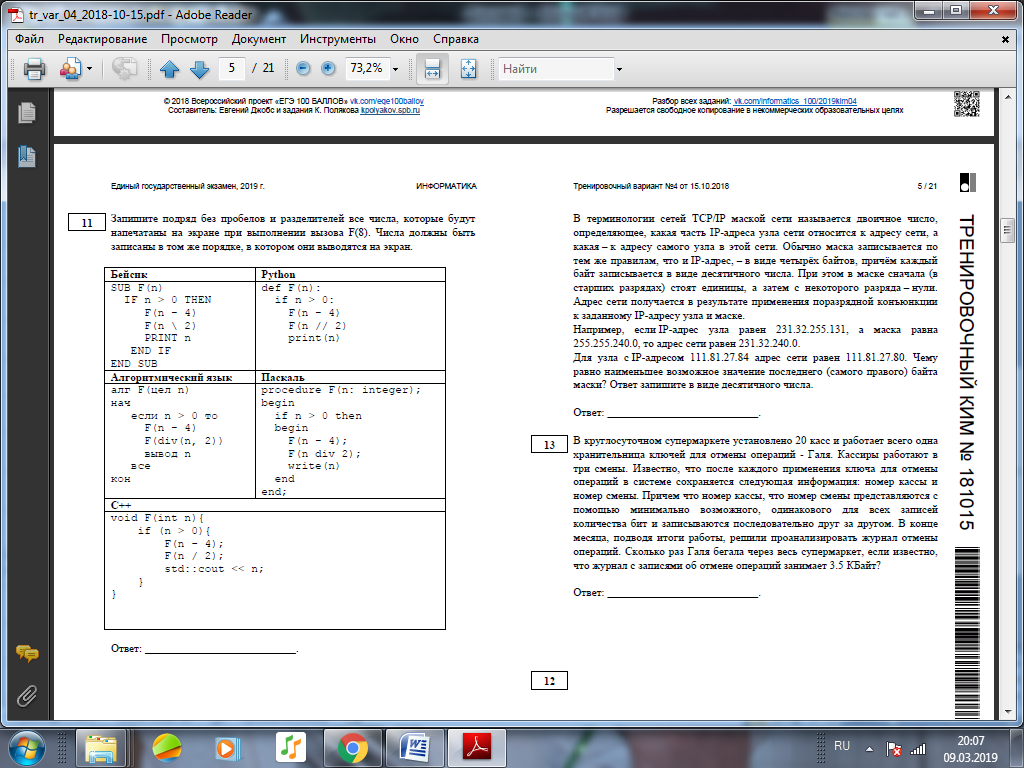The image size is (1024, 768).
Task: Open Microsoft Word from taskbar
Action: pos(414,748)
